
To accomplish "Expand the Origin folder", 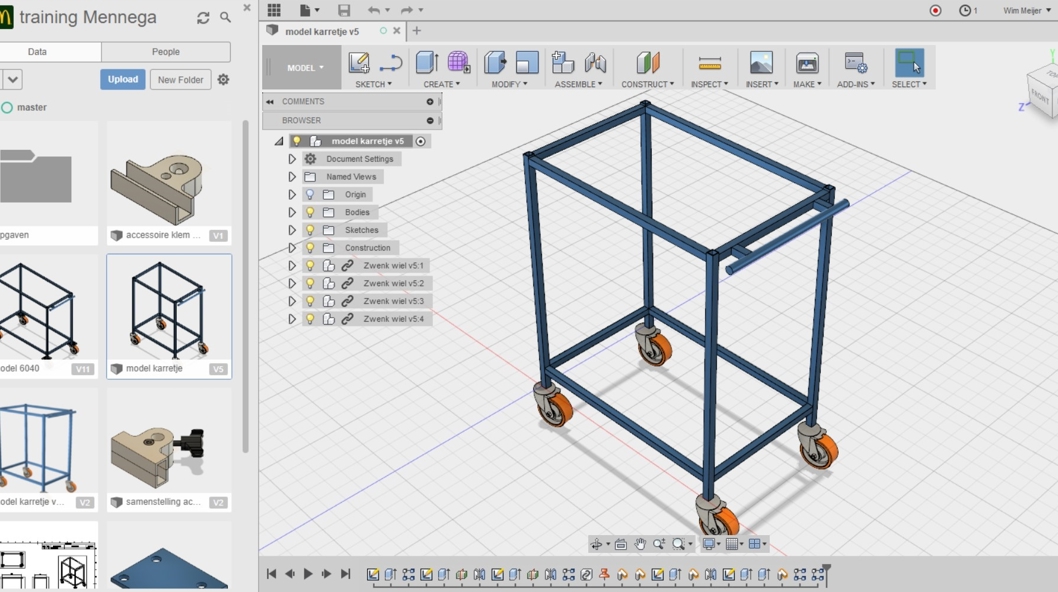I will [291, 194].
